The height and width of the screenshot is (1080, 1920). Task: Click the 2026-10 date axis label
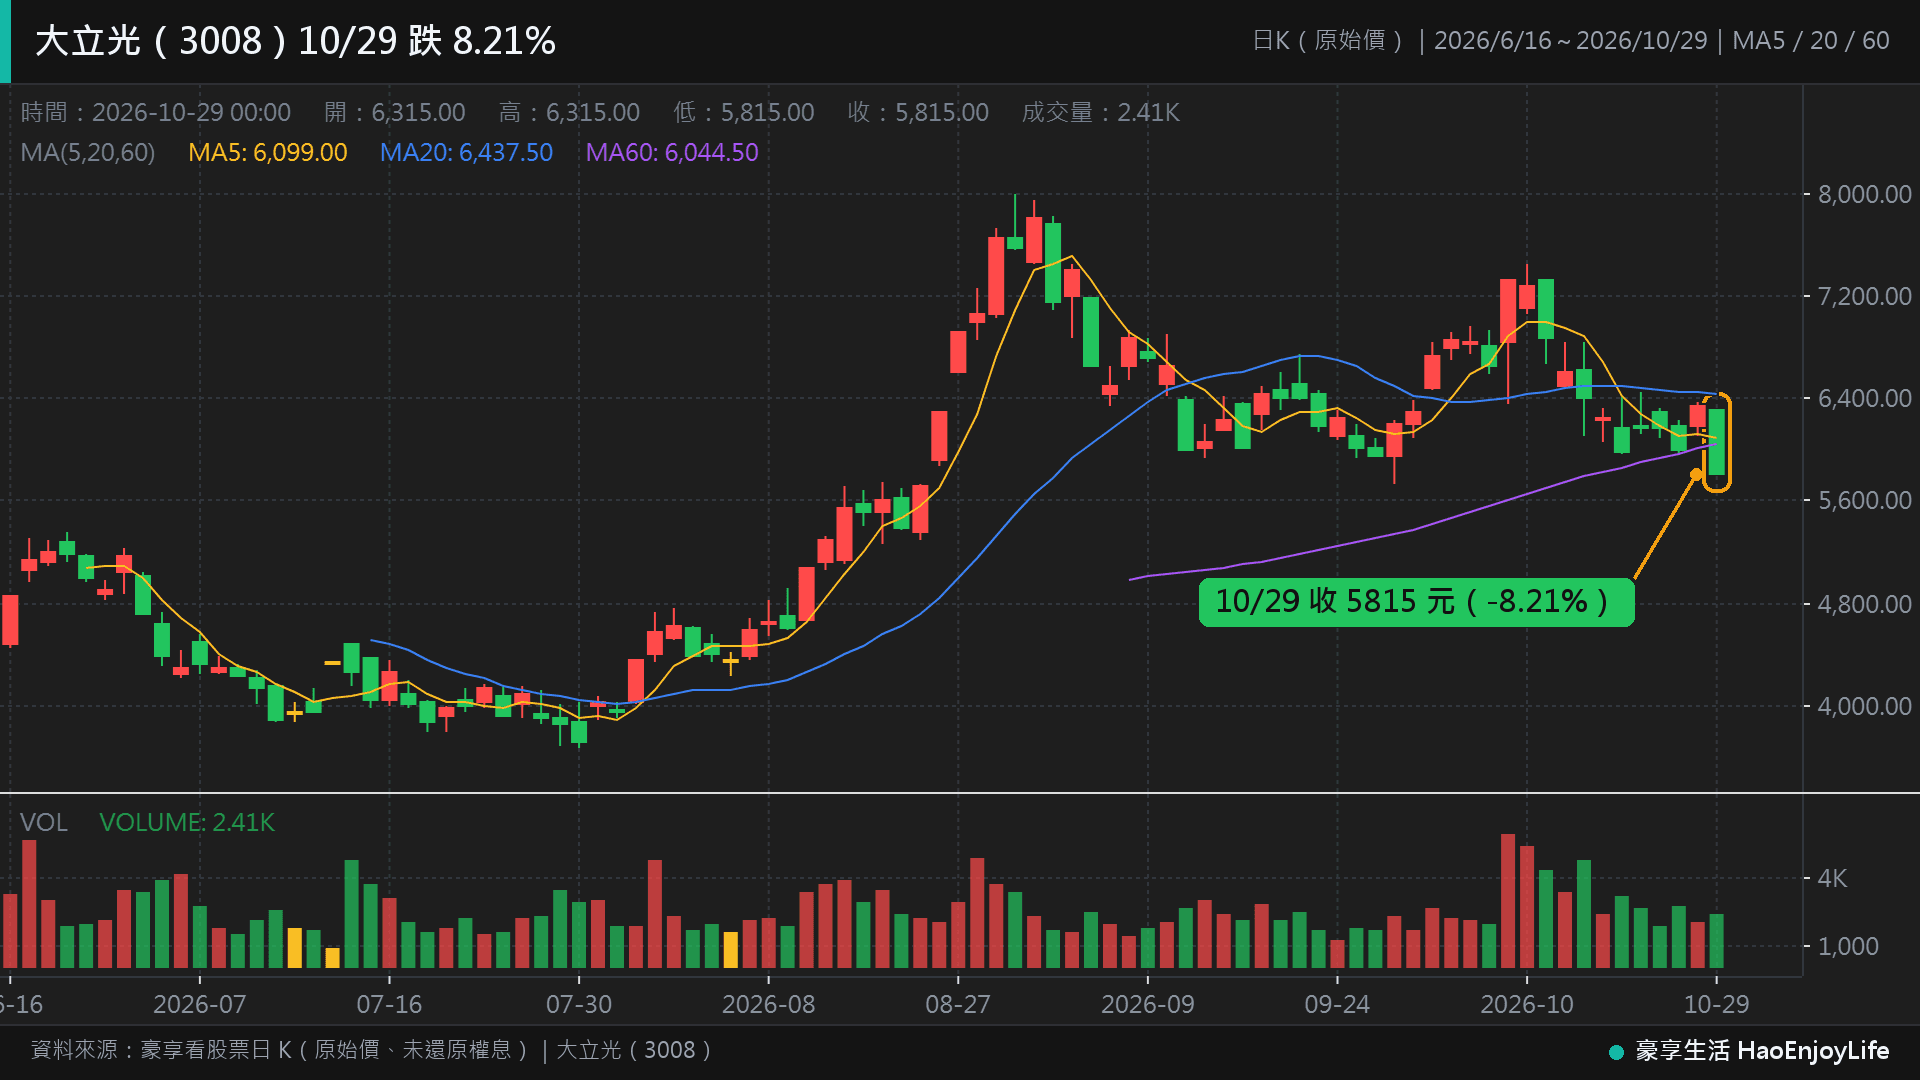coord(1527,1004)
